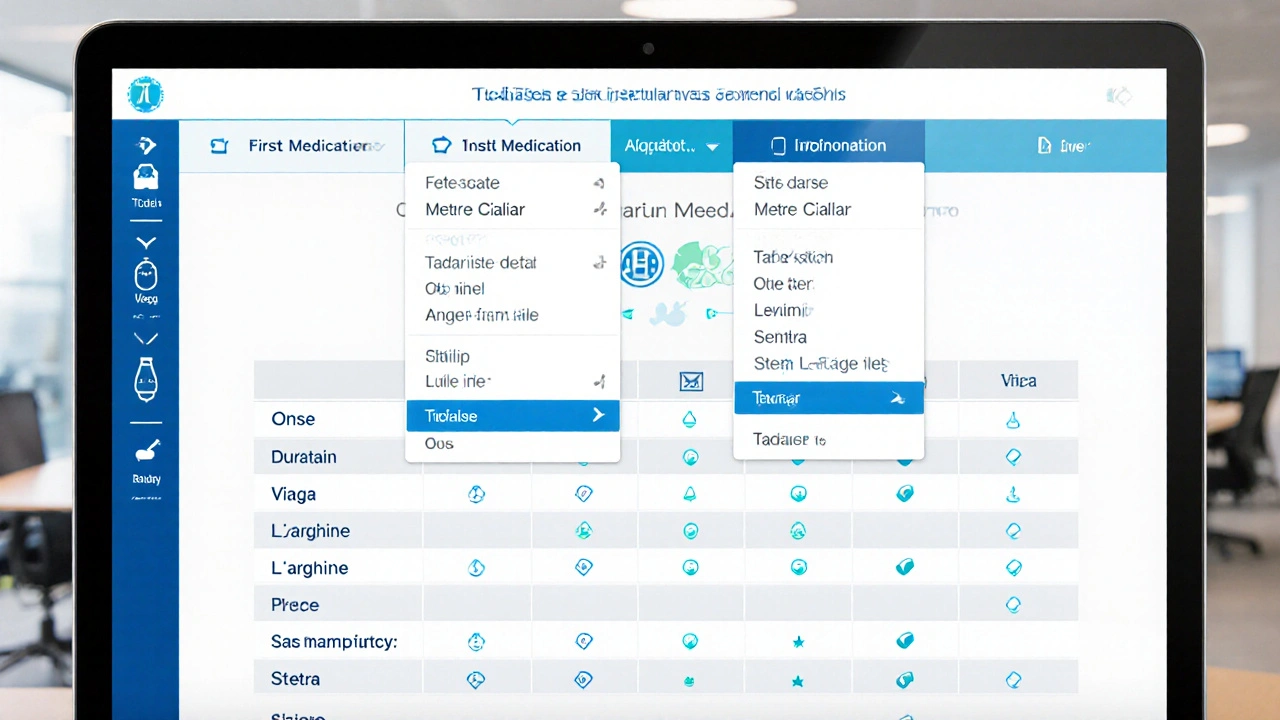
Task: Click the Vego bottle icon in the sidebar
Action: coord(146,275)
